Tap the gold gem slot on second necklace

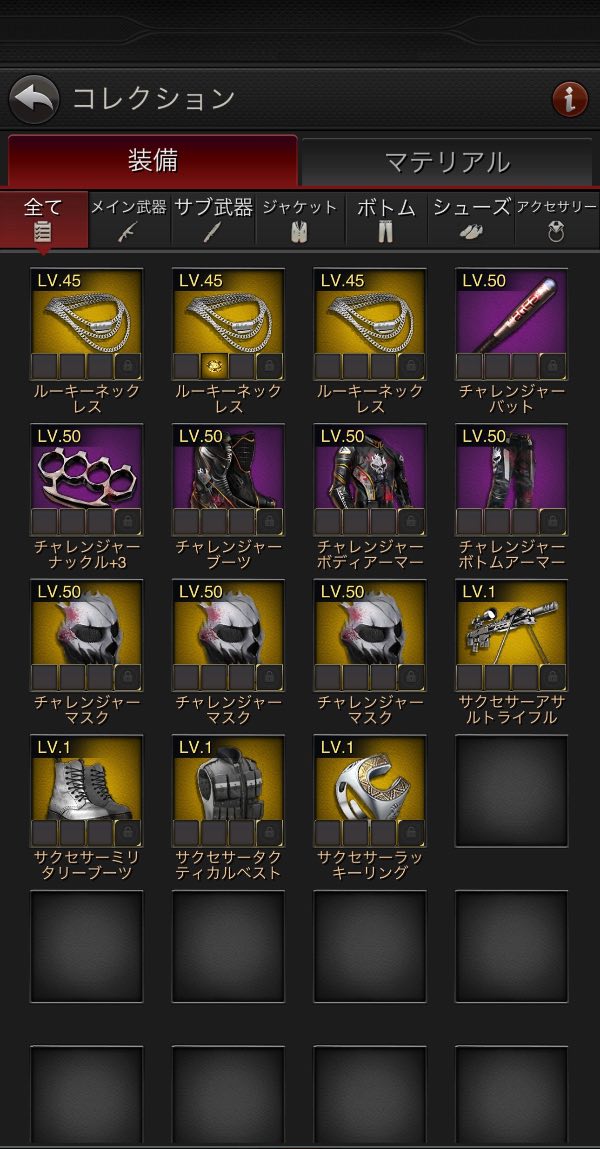214,366
